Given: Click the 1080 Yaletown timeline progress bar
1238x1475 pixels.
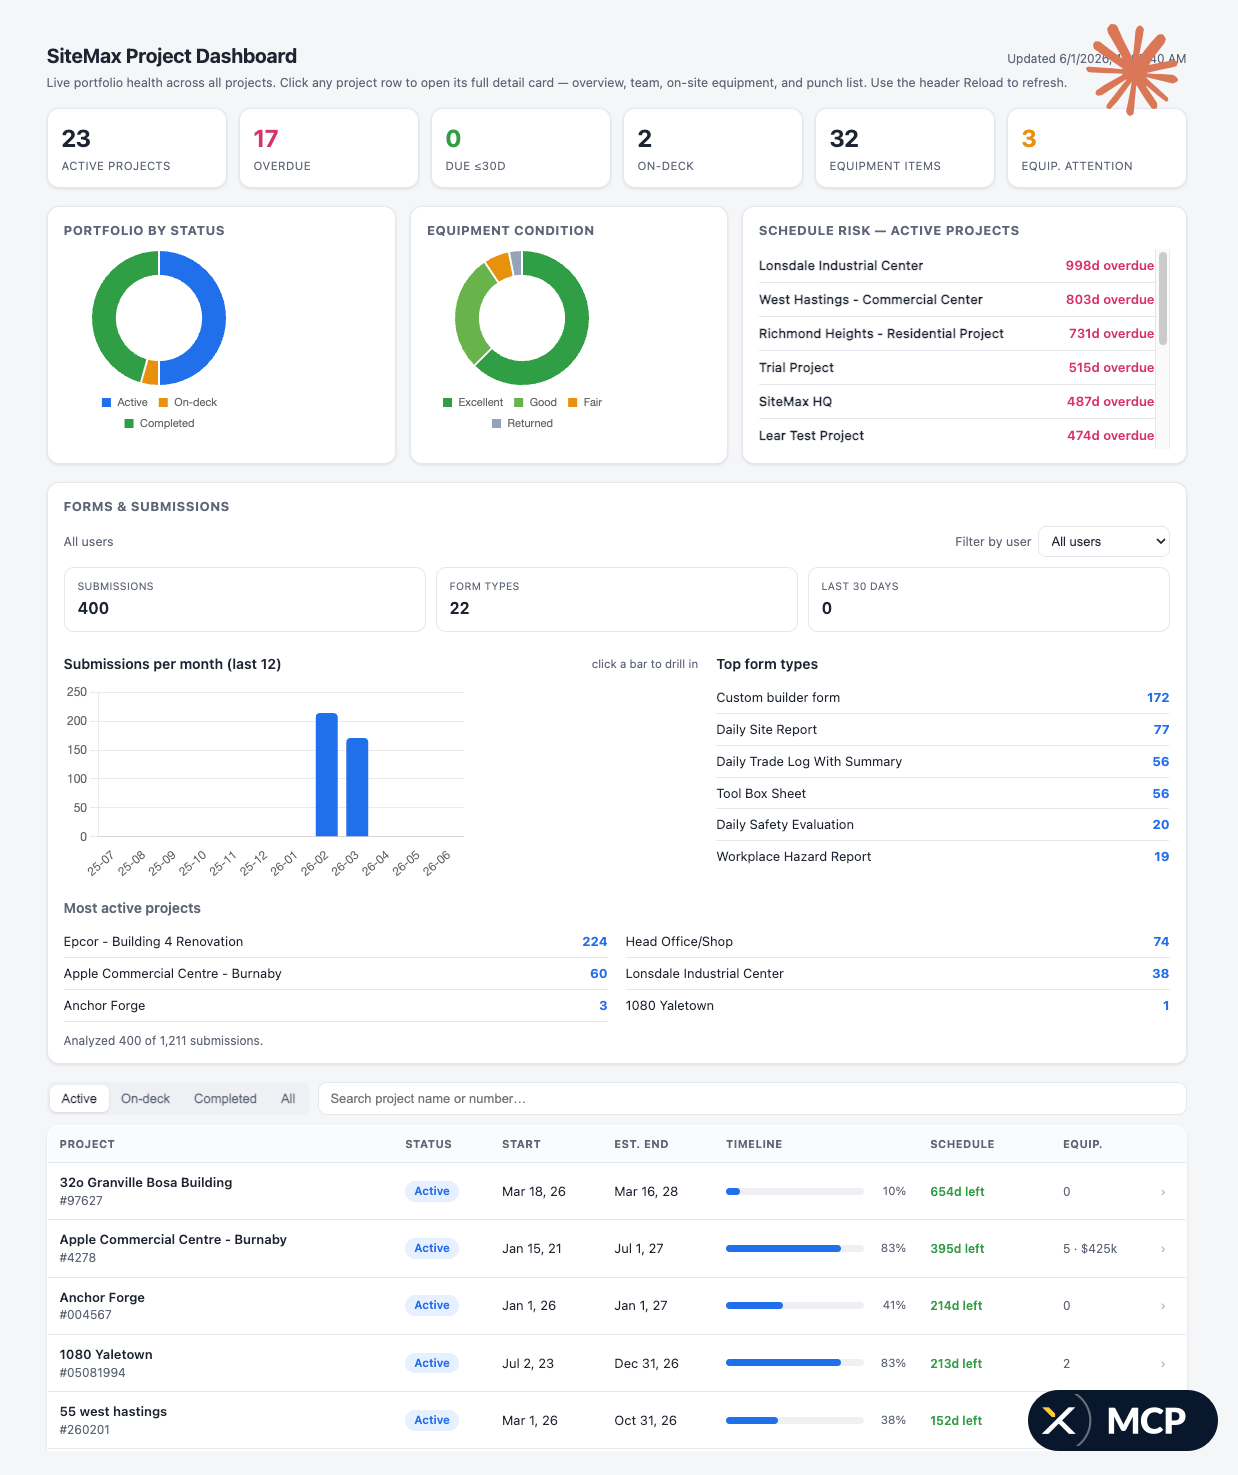Looking at the screenshot, I should pyautogui.click(x=794, y=1363).
